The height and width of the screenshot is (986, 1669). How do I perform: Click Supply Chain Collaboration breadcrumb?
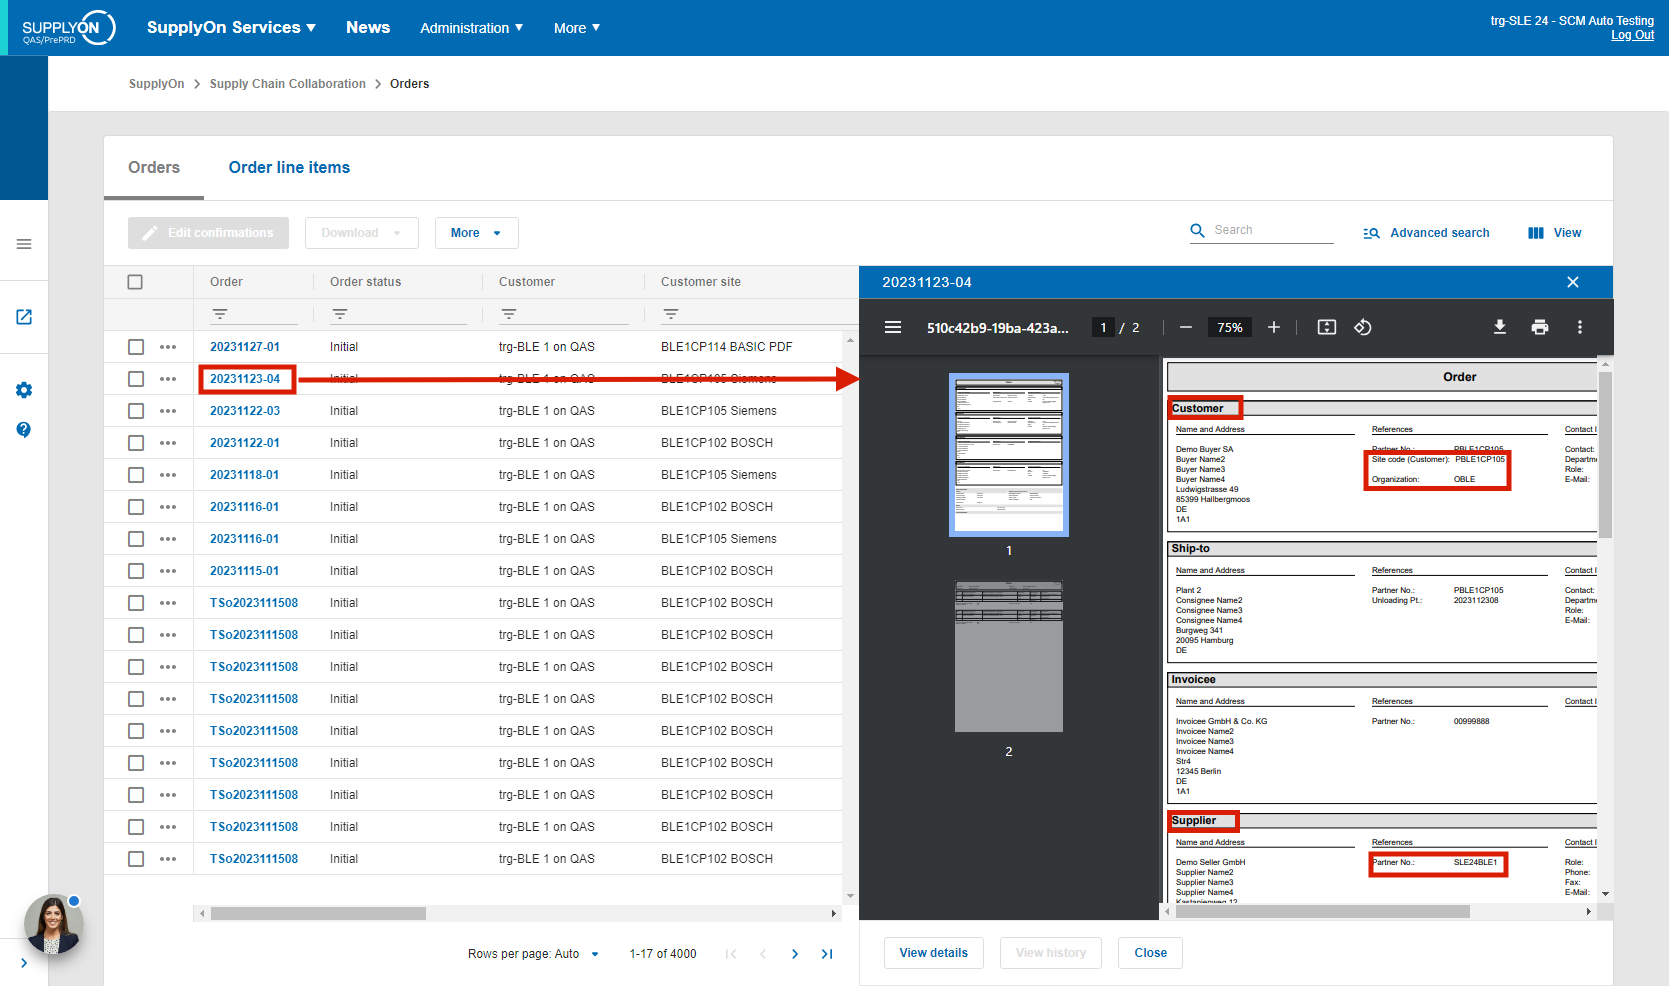click(288, 84)
